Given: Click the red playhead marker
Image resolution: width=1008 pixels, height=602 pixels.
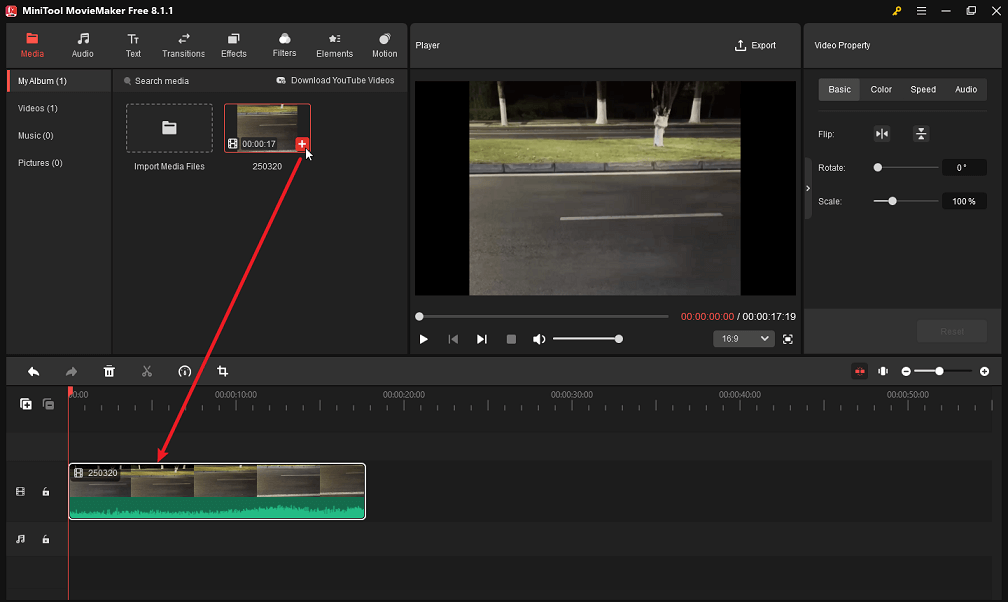Looking at the screenshot, I should [x=70, y=391].
